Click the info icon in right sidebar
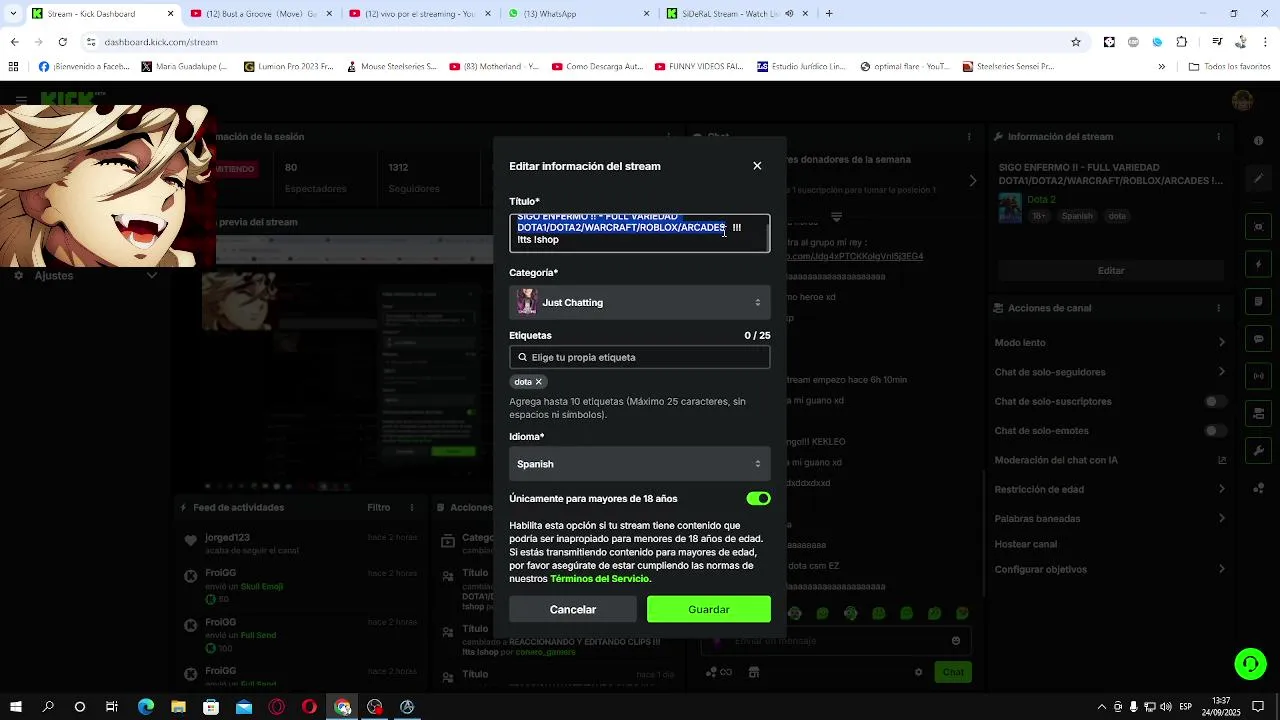 click(1258, 140)
